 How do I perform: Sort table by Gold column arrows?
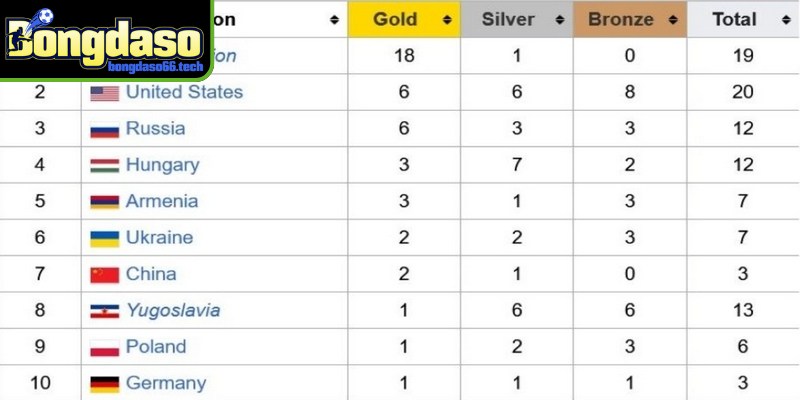[444, 20]
